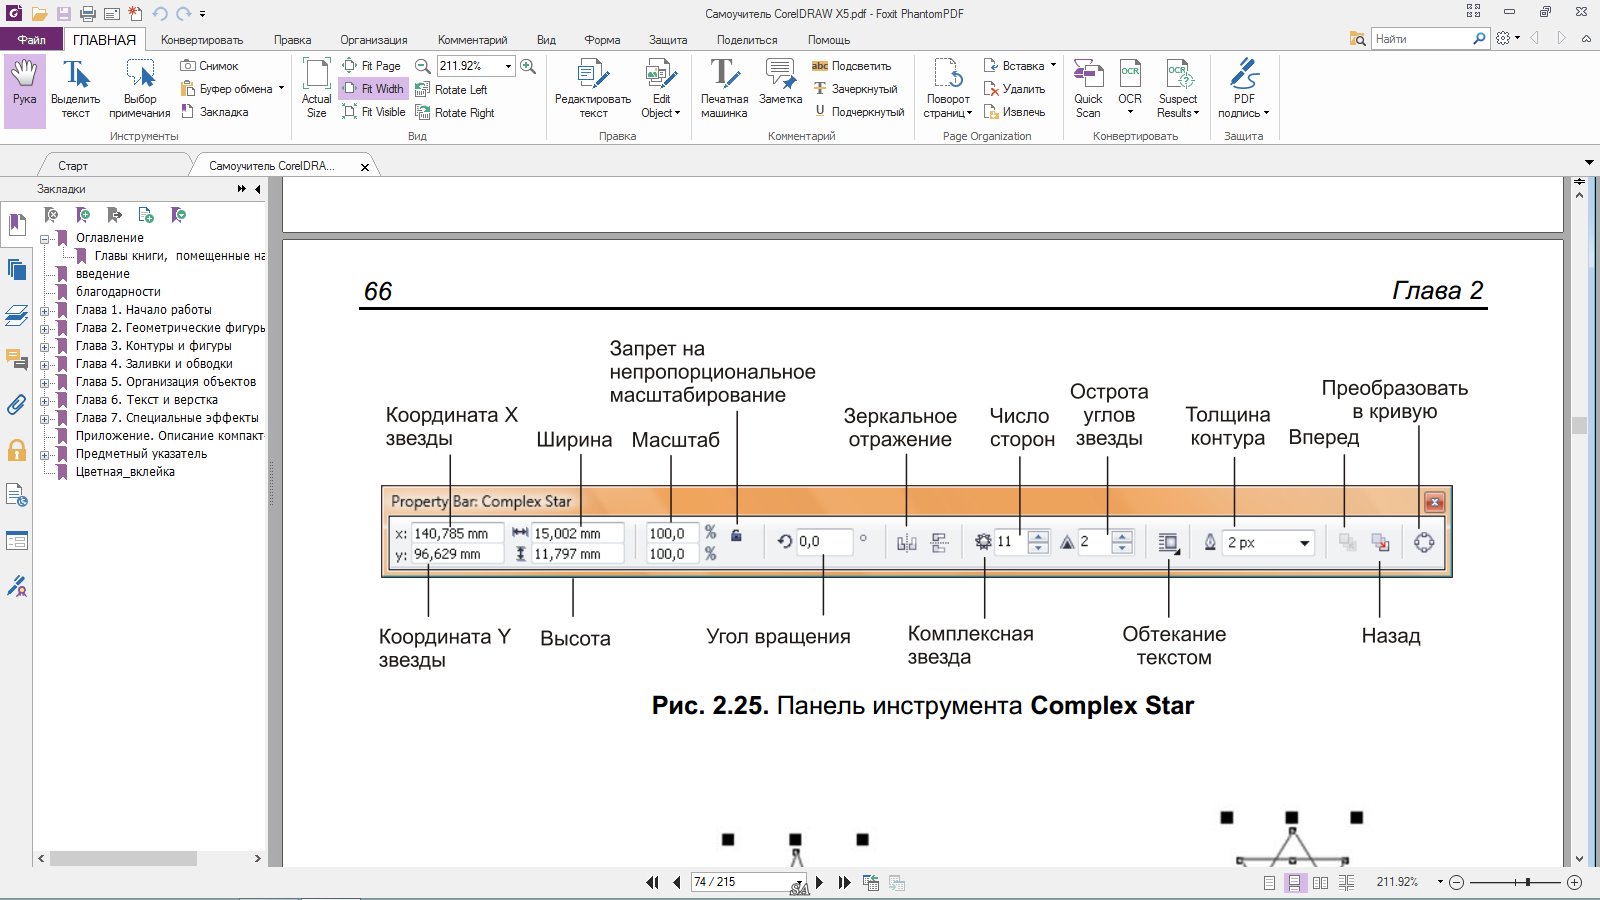This screenshot has width=1600, height=900.
Task: Open the PDF подпись dropdown
Action: (1243, 90)
